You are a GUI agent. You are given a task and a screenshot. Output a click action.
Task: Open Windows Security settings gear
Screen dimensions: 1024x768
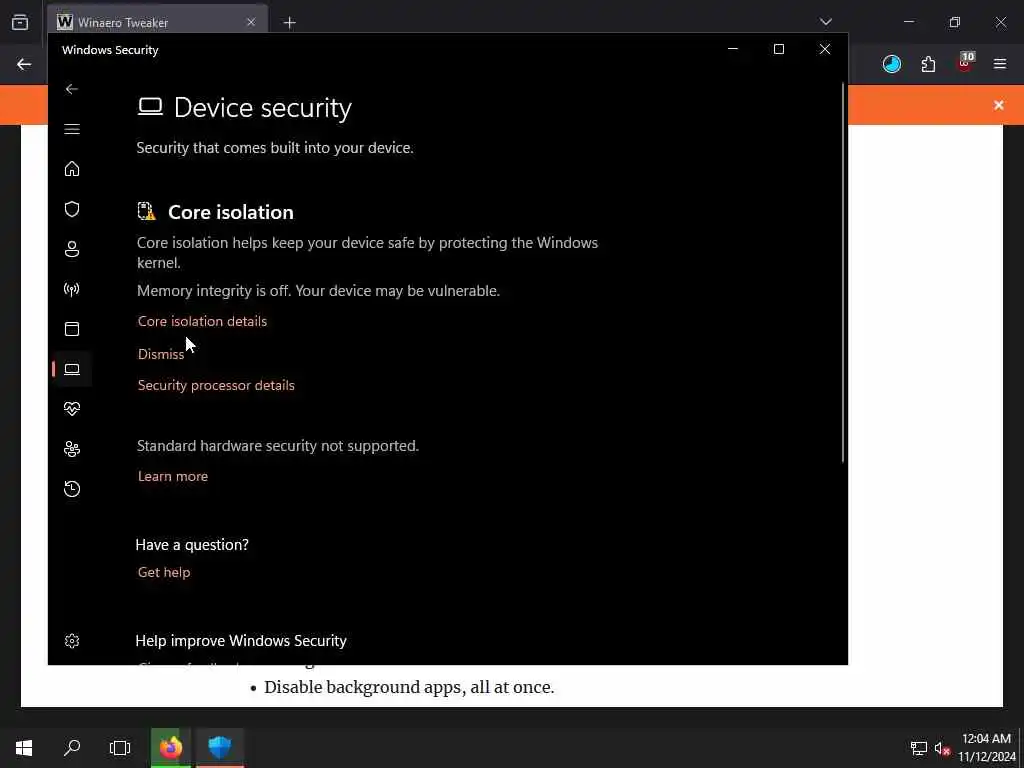[x=72, y=641]
